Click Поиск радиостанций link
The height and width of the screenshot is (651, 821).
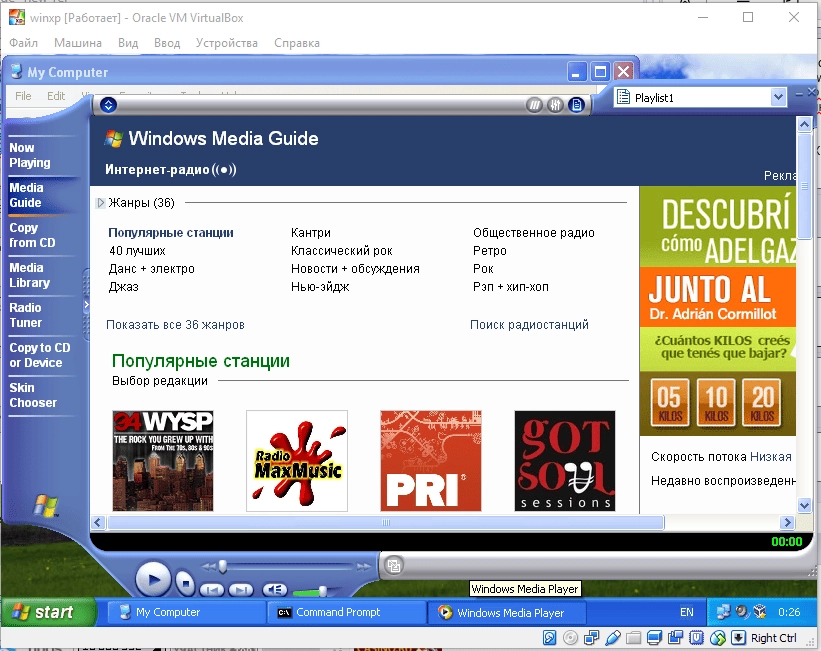tap(529, 325)
